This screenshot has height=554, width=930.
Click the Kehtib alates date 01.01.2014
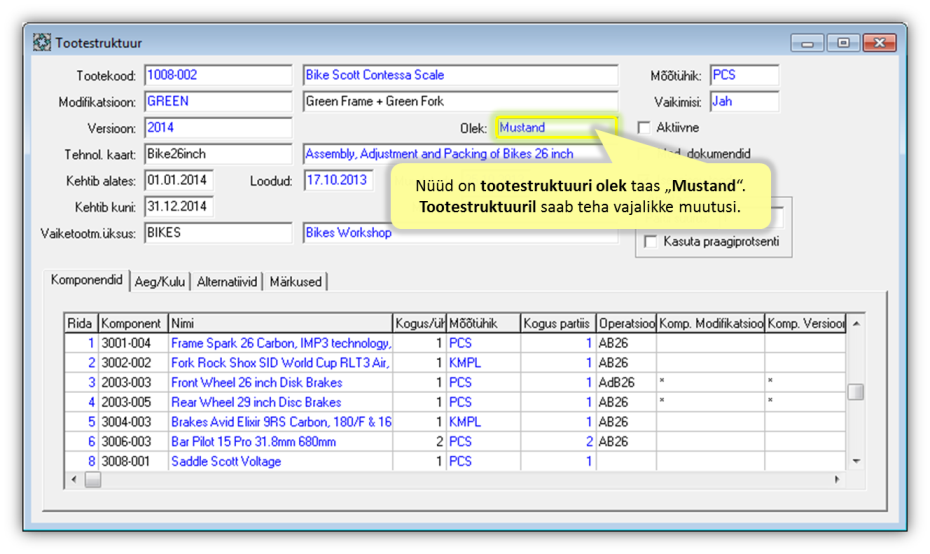click(x=179, y=180)
